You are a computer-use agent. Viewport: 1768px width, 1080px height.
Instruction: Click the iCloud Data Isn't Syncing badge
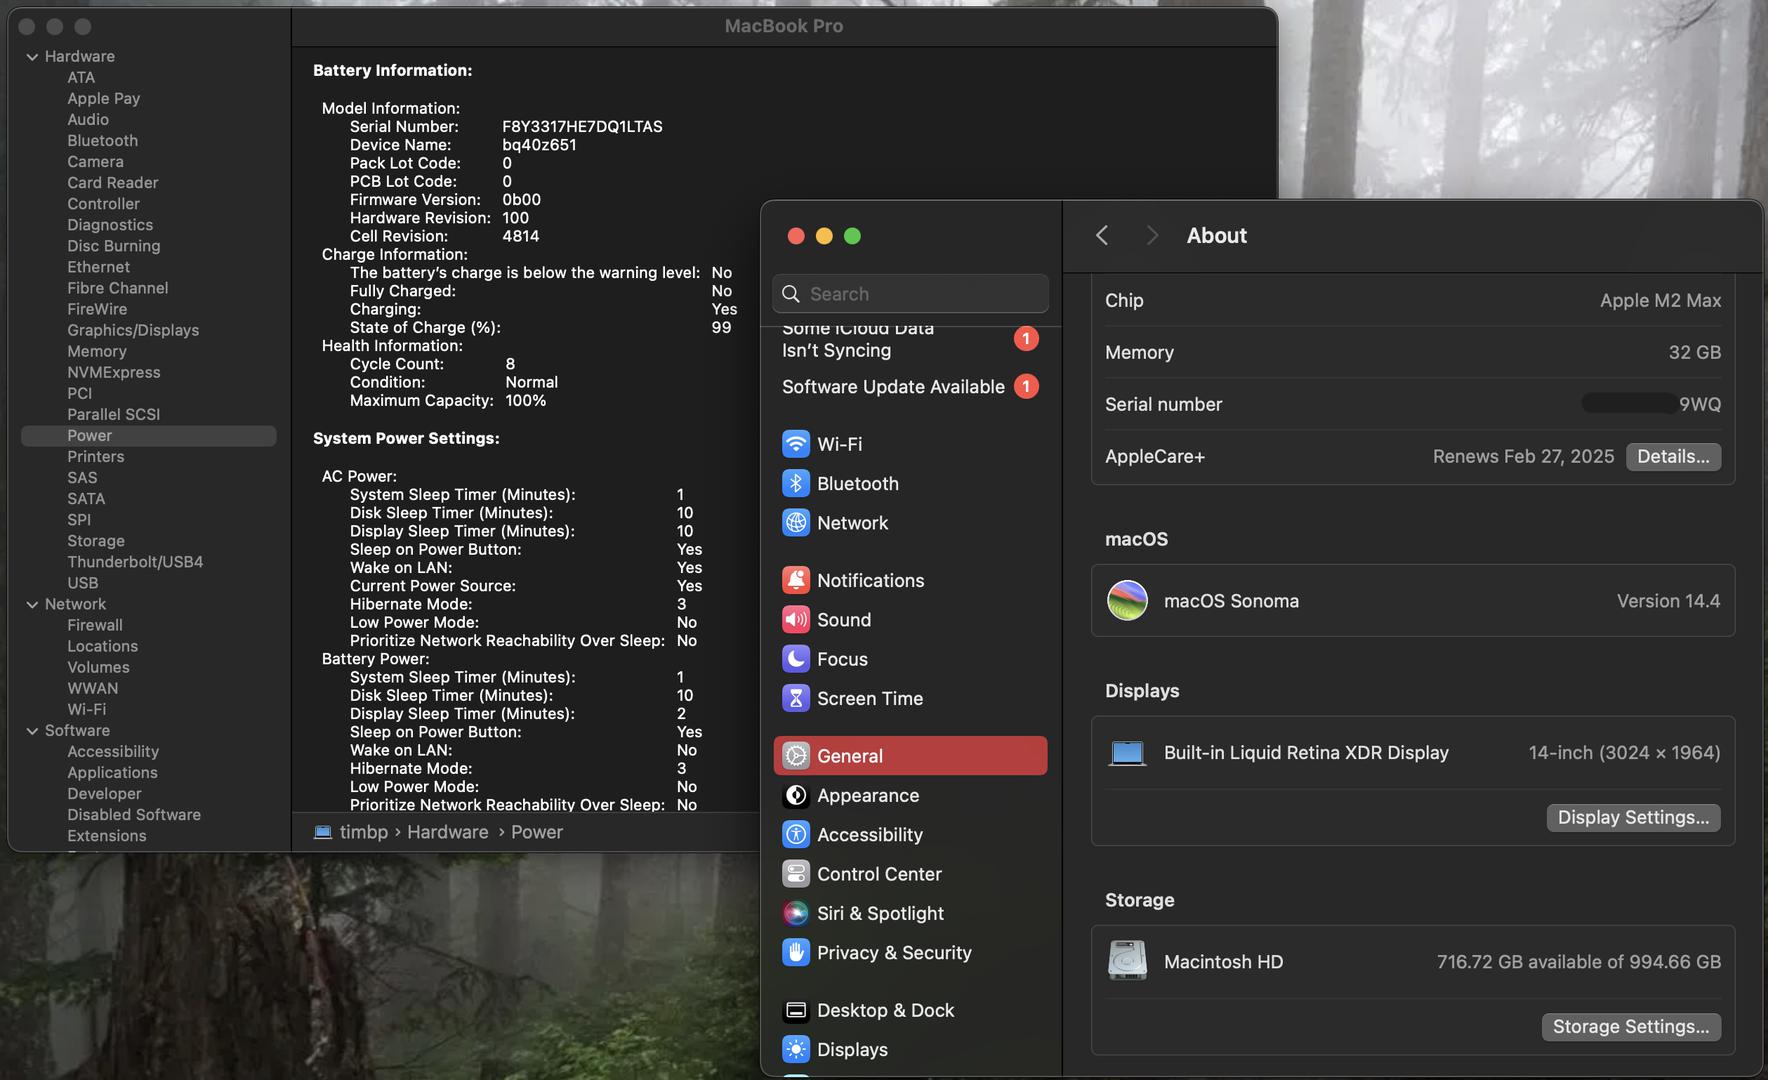(x=1026, y=339)
